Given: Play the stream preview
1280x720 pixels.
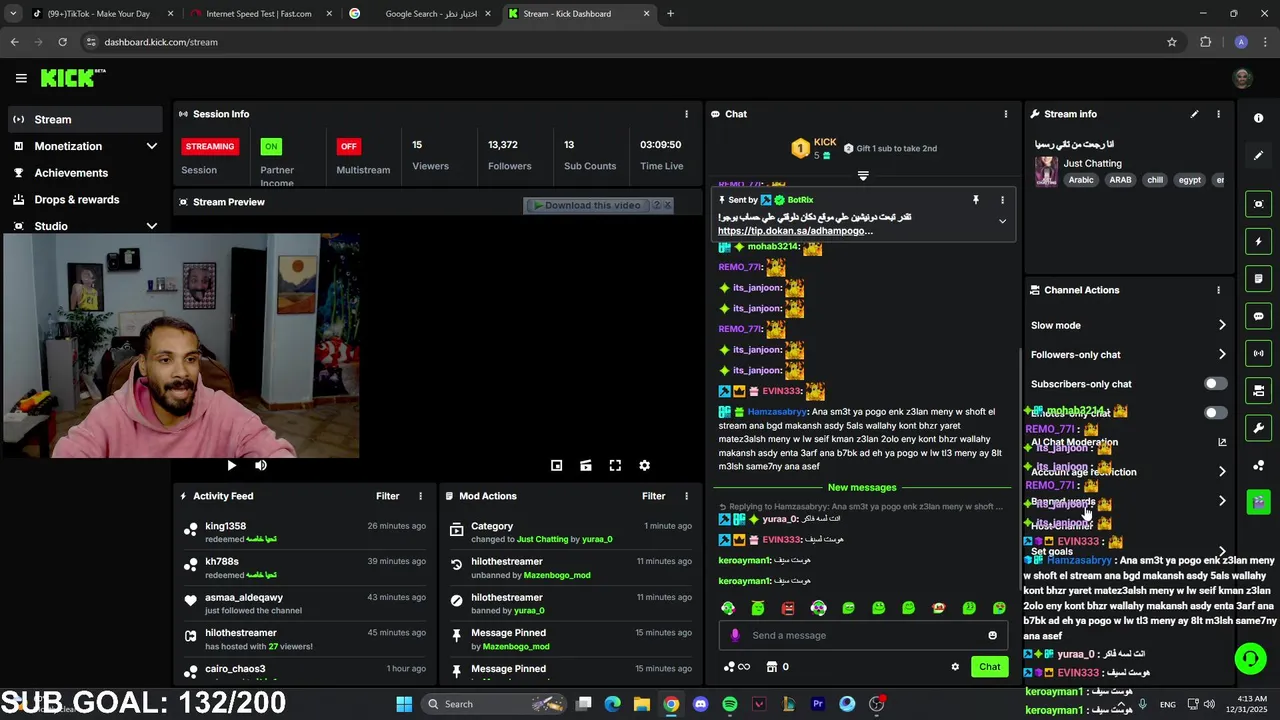Looking at the screenshot, I should 231,465.
